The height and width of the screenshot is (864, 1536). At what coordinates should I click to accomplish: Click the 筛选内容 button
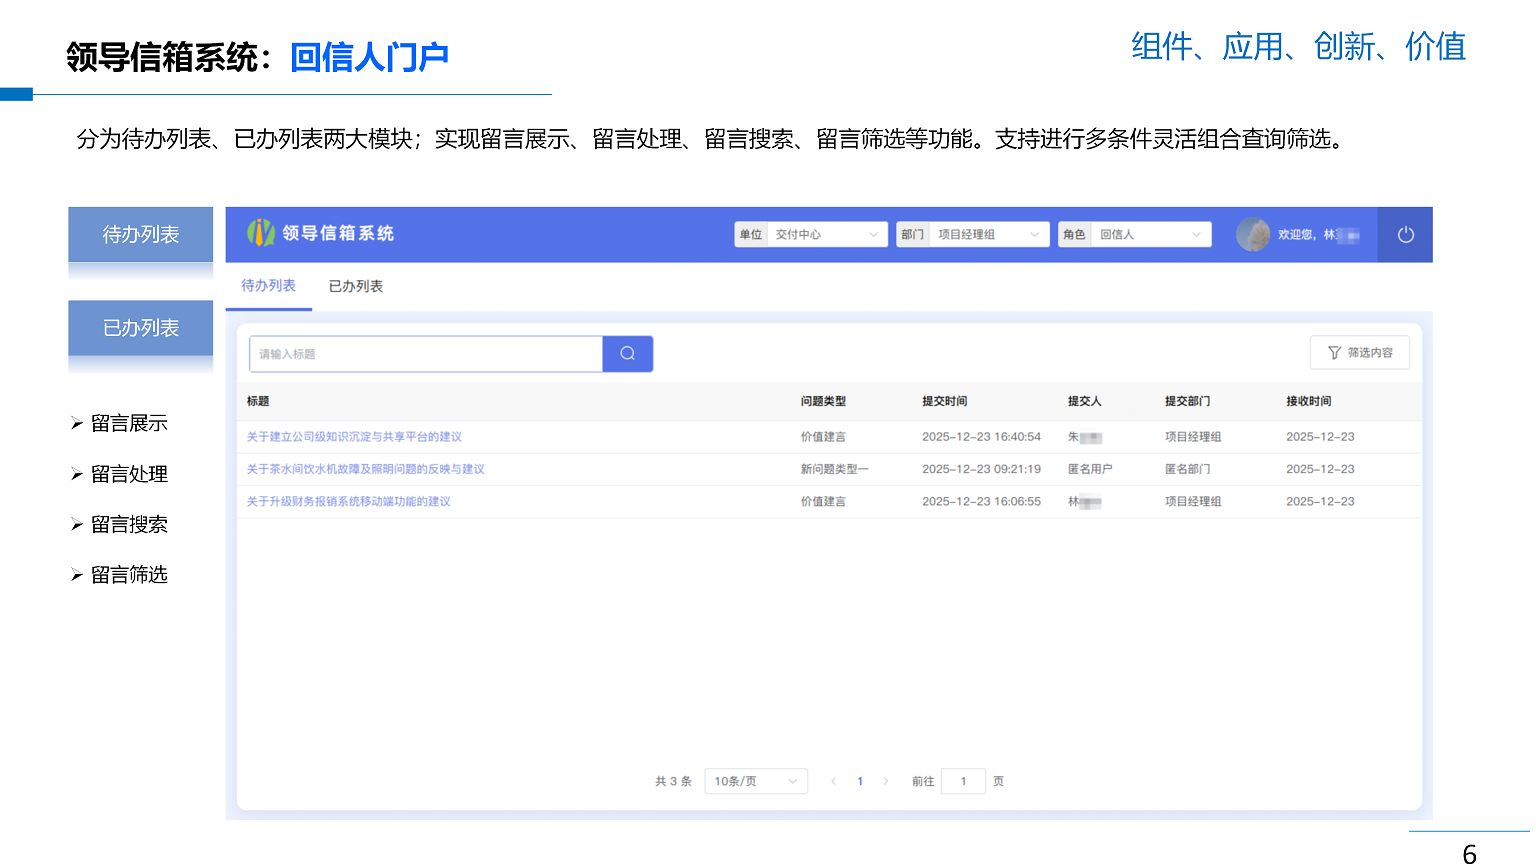1360,352
